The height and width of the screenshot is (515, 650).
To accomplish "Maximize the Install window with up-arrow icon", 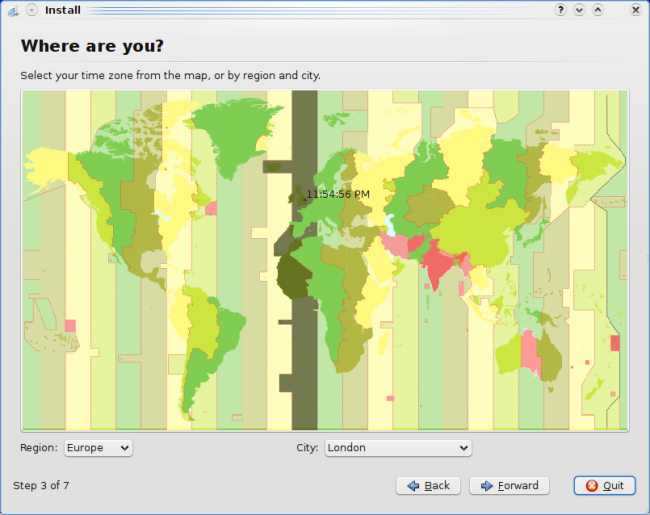I will [x=598, y=10].
